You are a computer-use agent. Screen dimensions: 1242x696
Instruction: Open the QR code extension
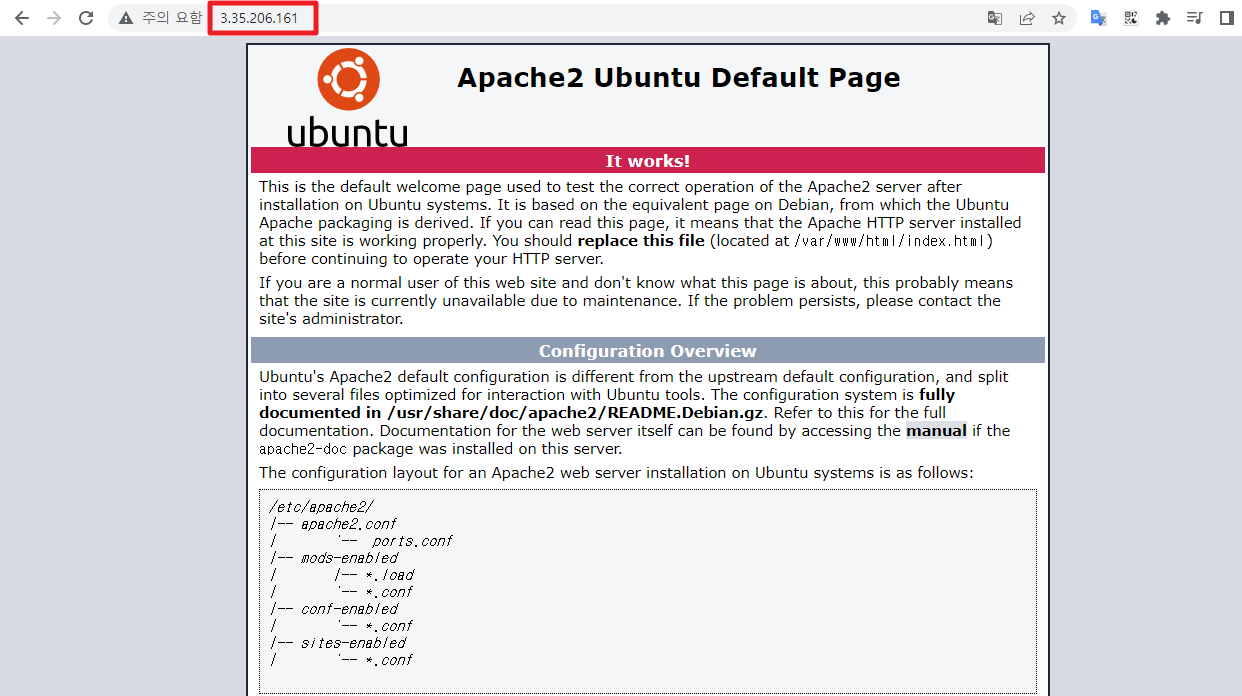pyautogui.click(x=1130, y=18)
